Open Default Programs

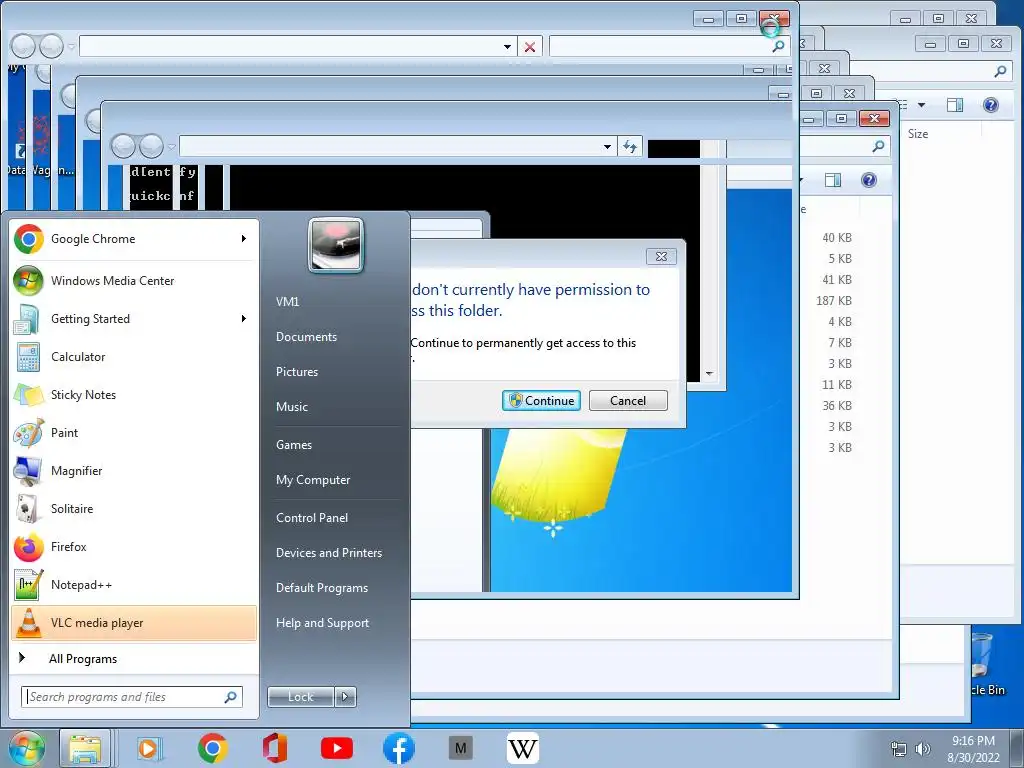322,588
